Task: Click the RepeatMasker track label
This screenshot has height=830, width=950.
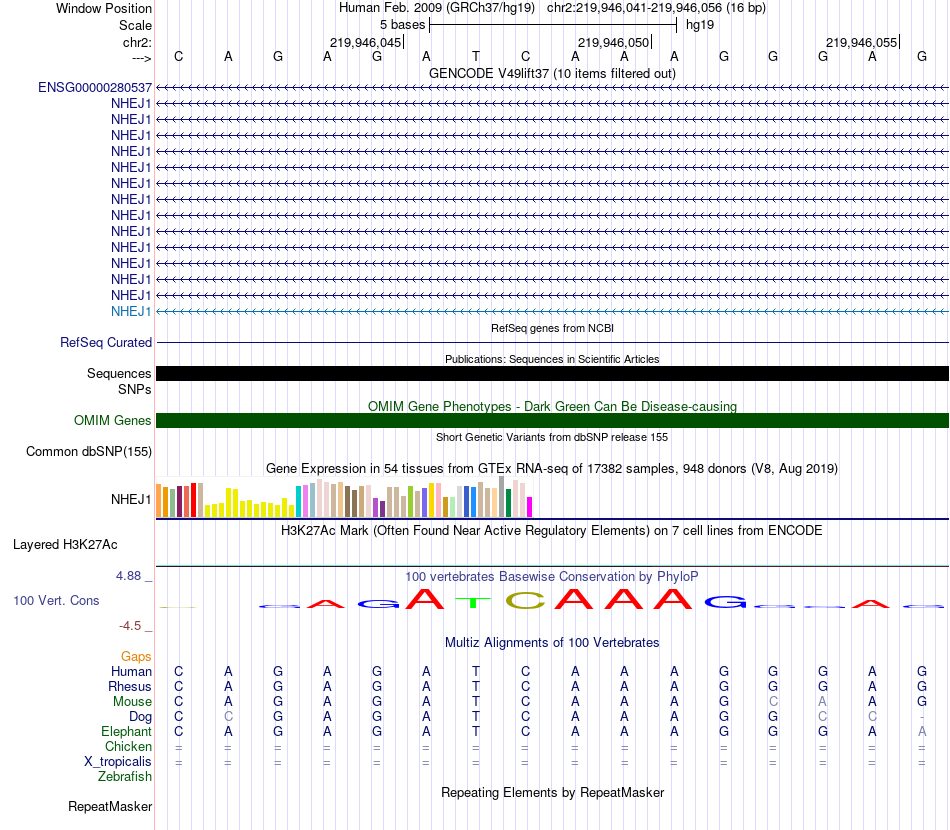Action: (110, 806)
